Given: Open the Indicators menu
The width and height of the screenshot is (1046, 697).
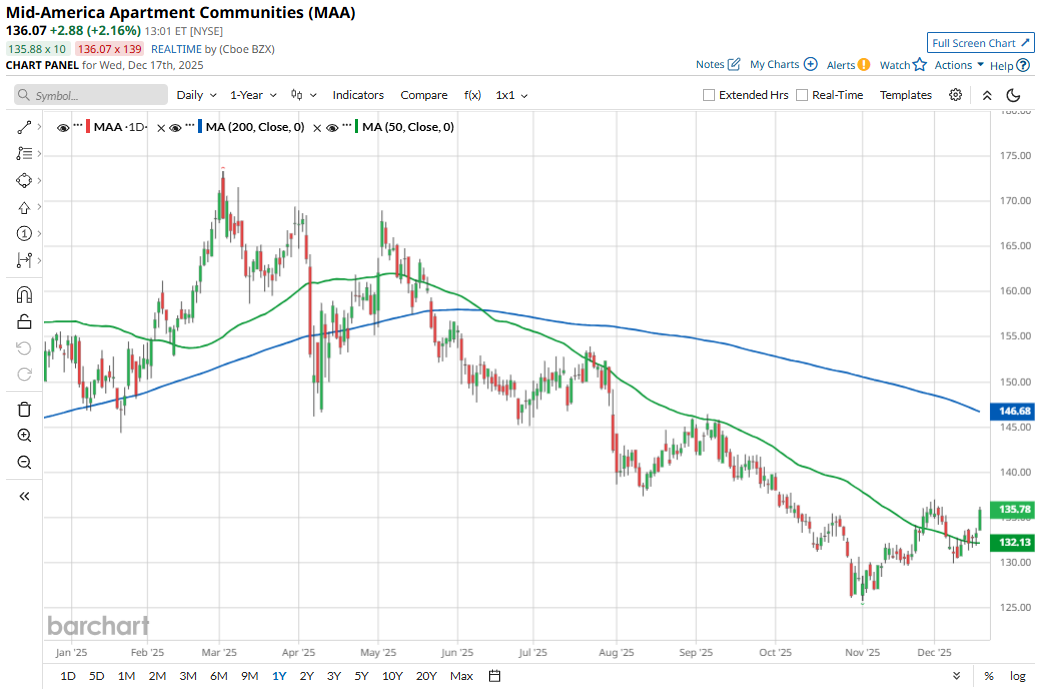Looking at the screenshot, I should click(x=358, y=95).
